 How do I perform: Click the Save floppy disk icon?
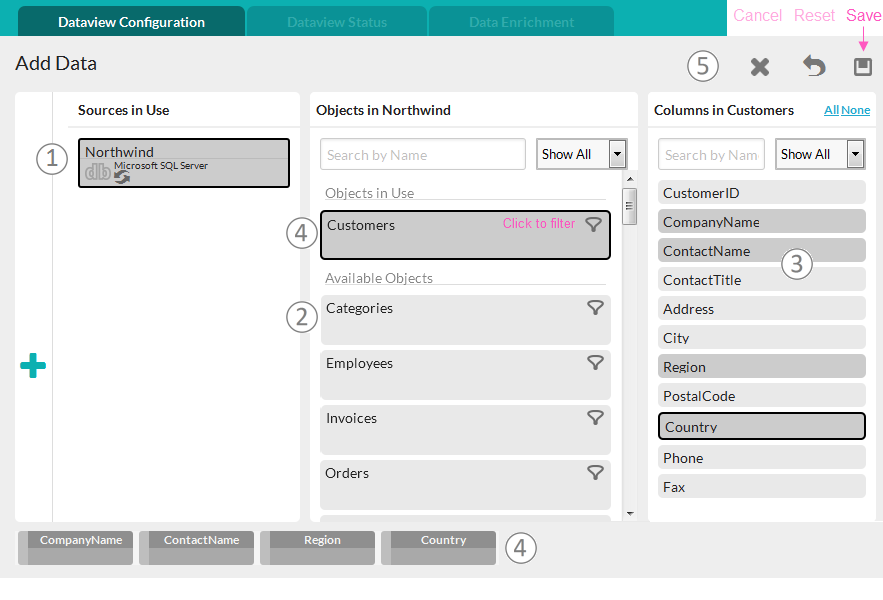coord(863,66)
